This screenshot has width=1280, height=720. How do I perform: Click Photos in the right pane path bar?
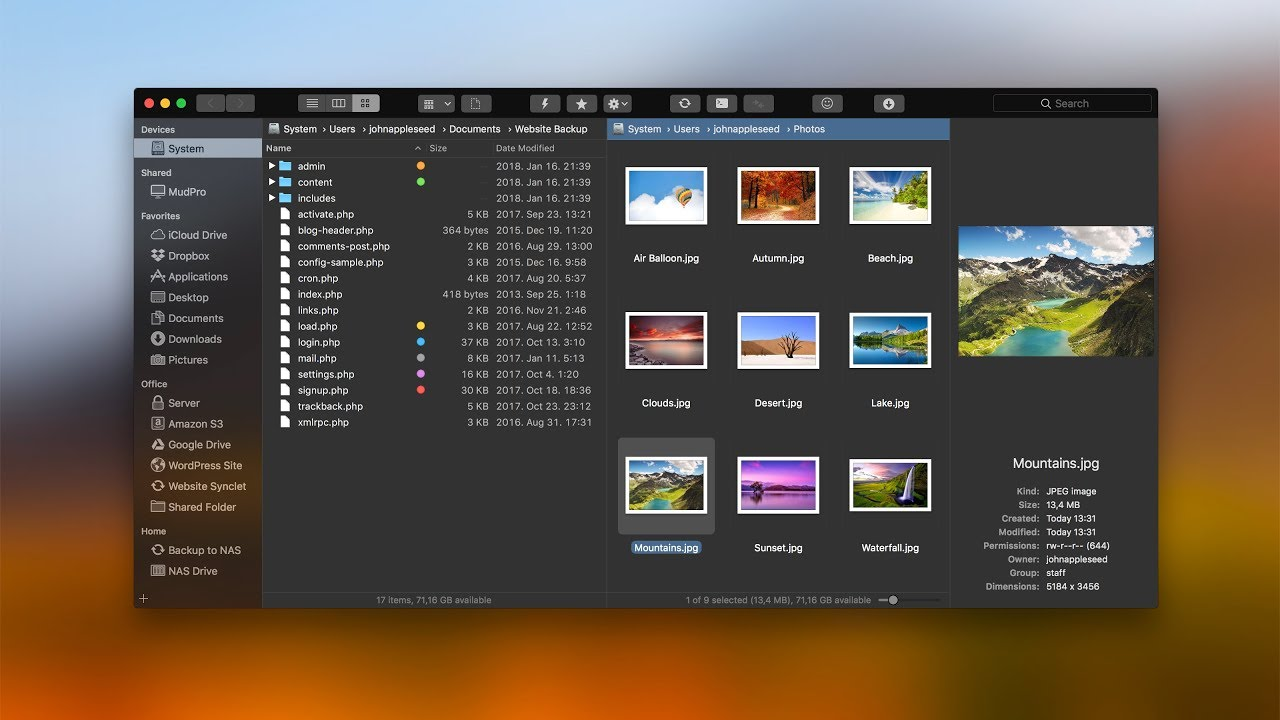coord(809,129)
